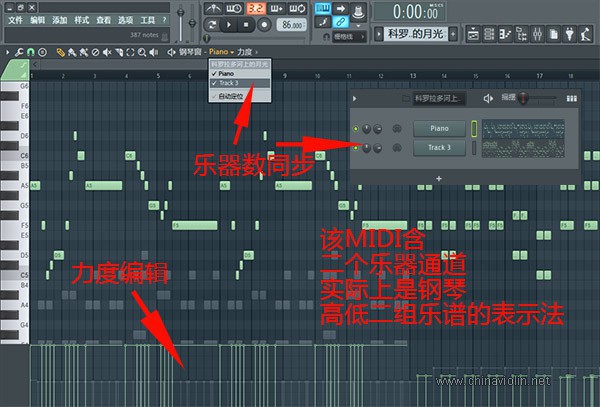Viewport: 600px width, 407px height.
Task: Open the 样式 menu
Action: point(82,20)
